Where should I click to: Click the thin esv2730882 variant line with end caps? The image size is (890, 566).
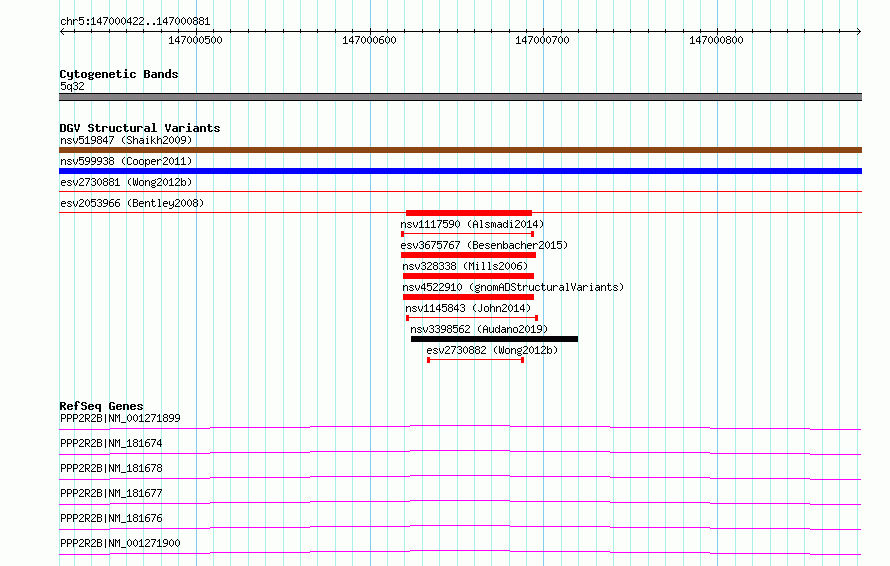click(476, 360)
